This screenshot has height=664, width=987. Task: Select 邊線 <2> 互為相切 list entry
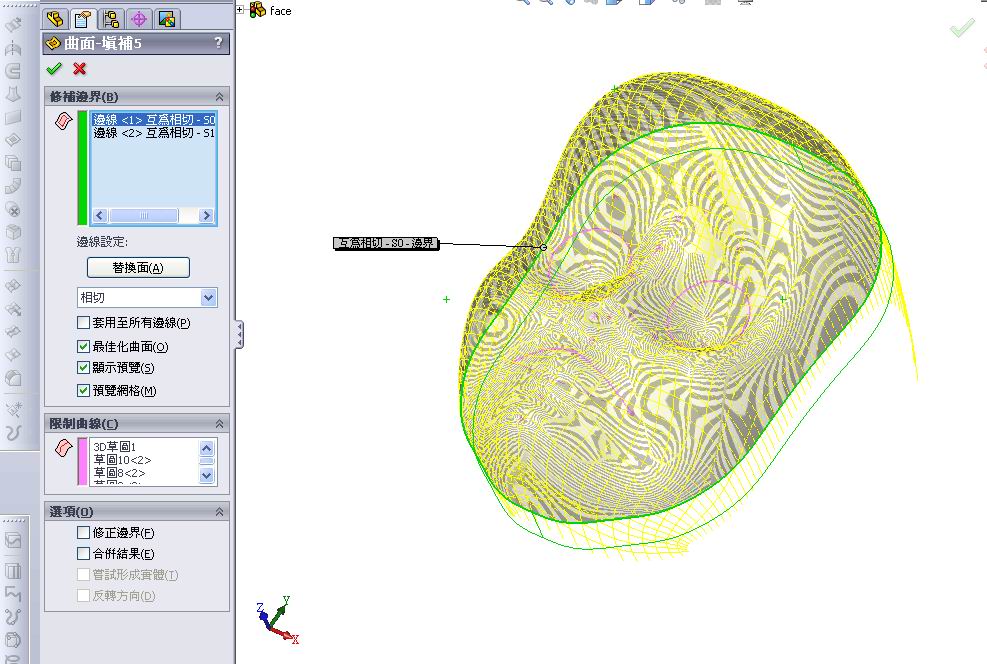coord(154,133)
